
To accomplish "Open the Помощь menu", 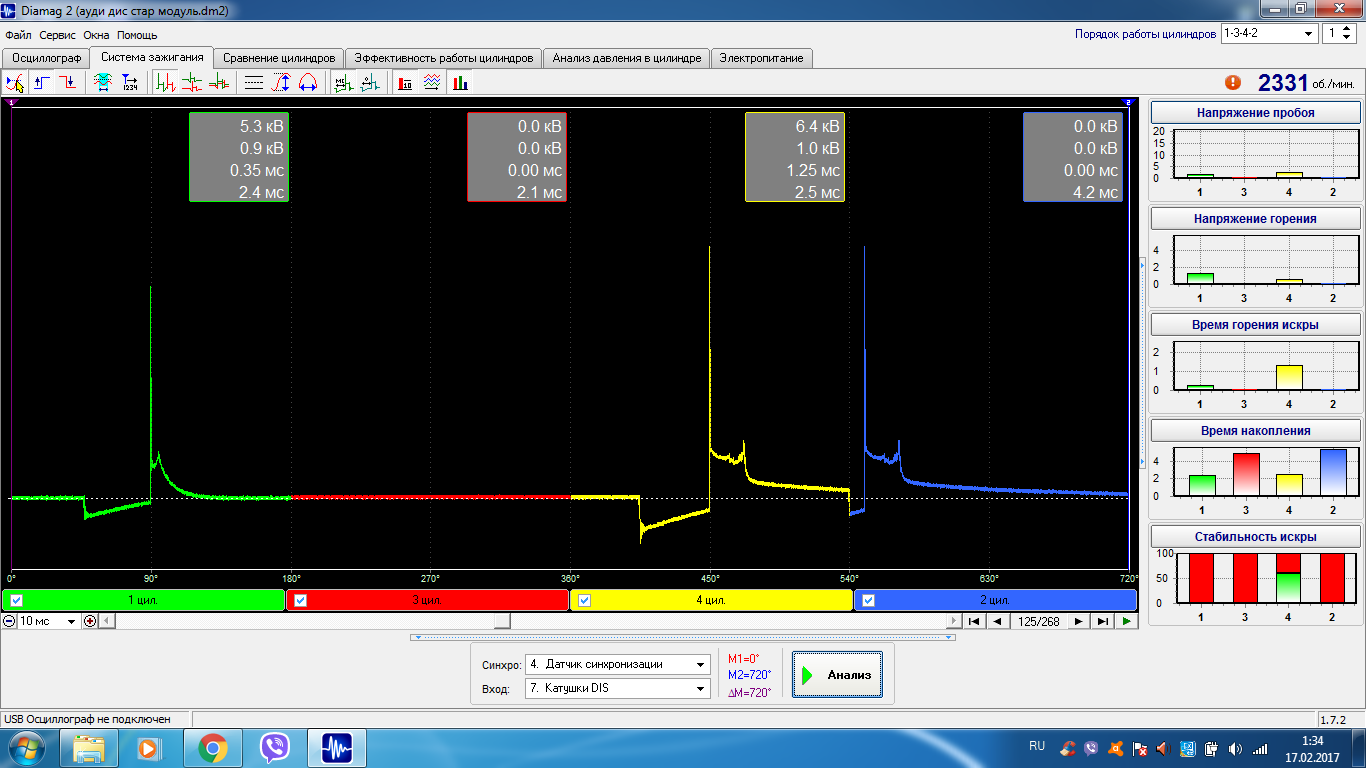I will coord(137,35).
